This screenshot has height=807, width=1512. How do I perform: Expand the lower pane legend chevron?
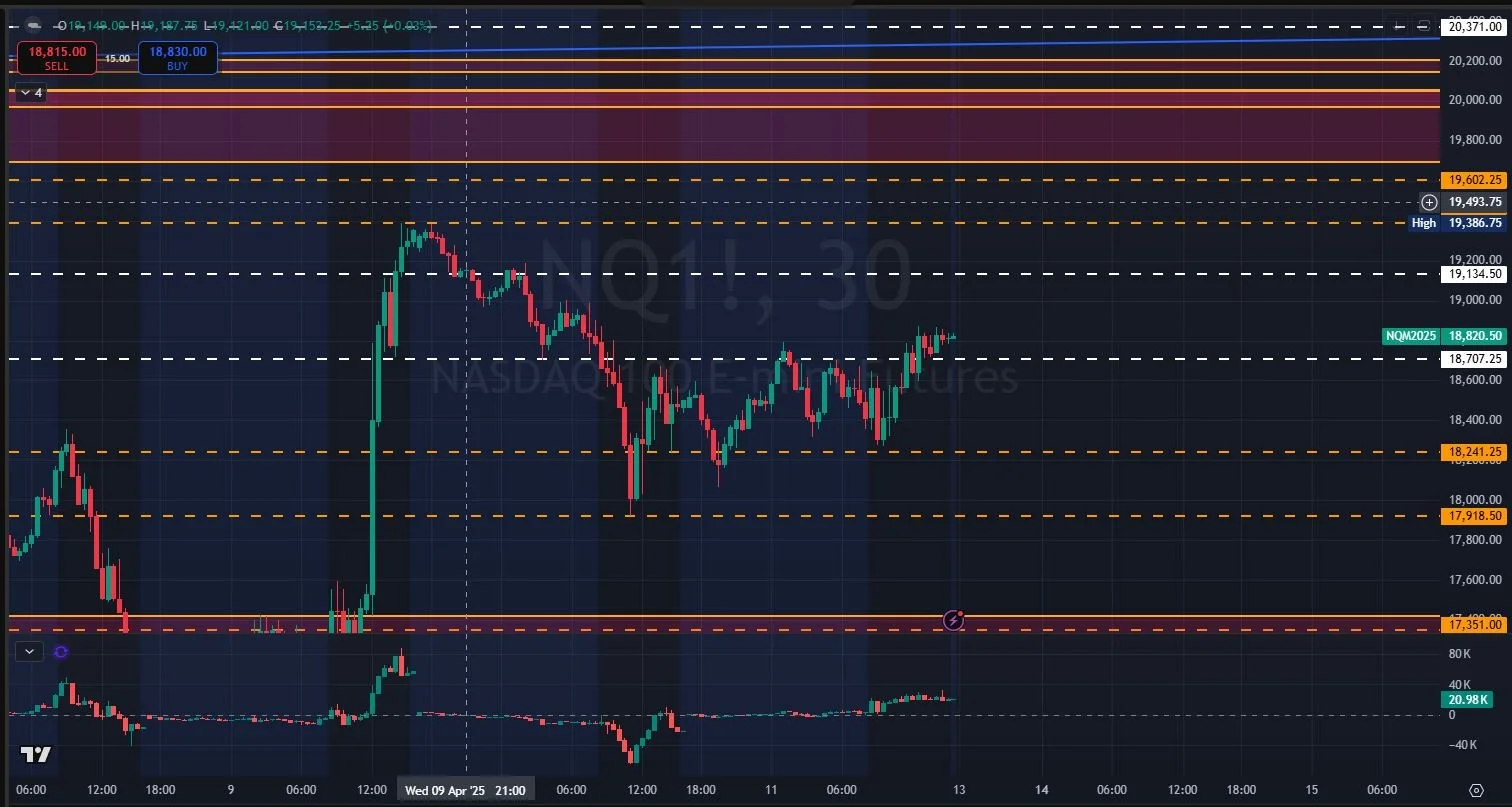29,651
